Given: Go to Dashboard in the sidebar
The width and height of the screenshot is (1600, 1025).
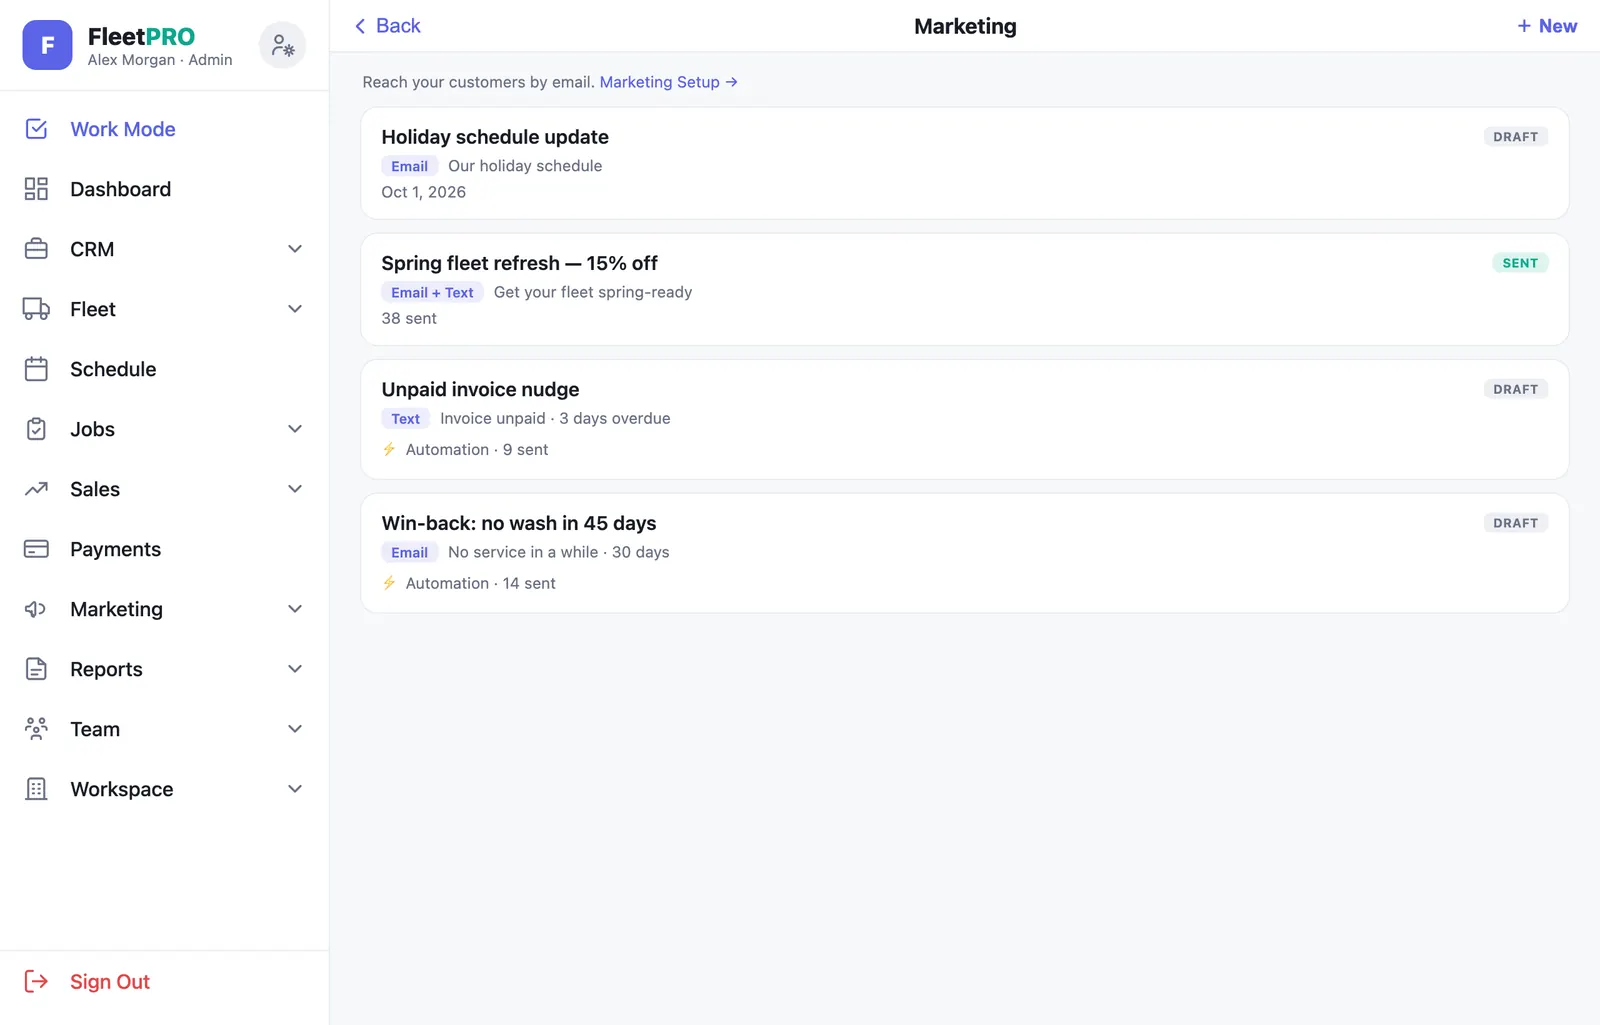Looking at the screenshot, I should point(164,189).
